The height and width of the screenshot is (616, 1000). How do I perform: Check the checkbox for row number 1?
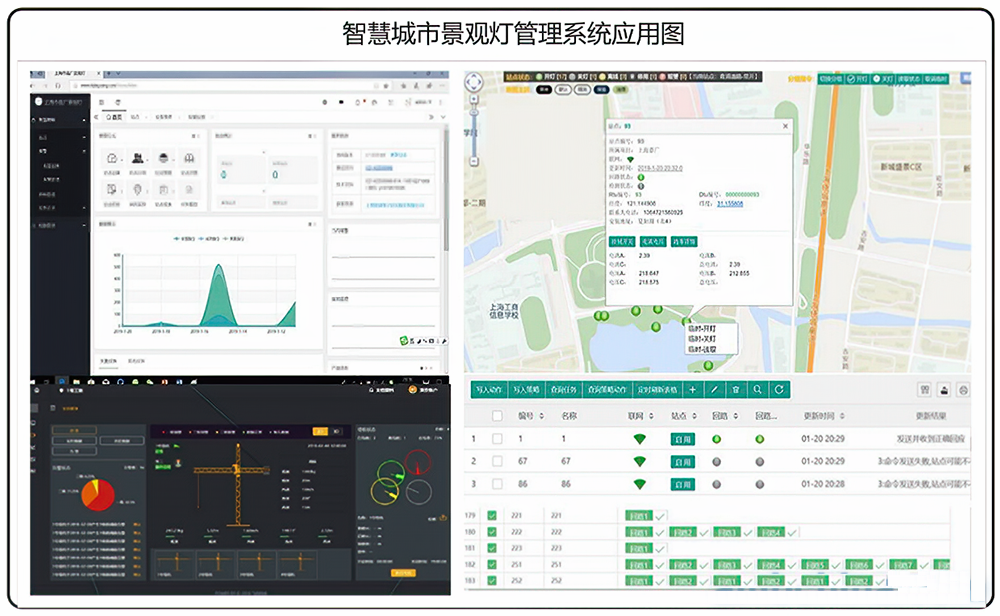497,439
